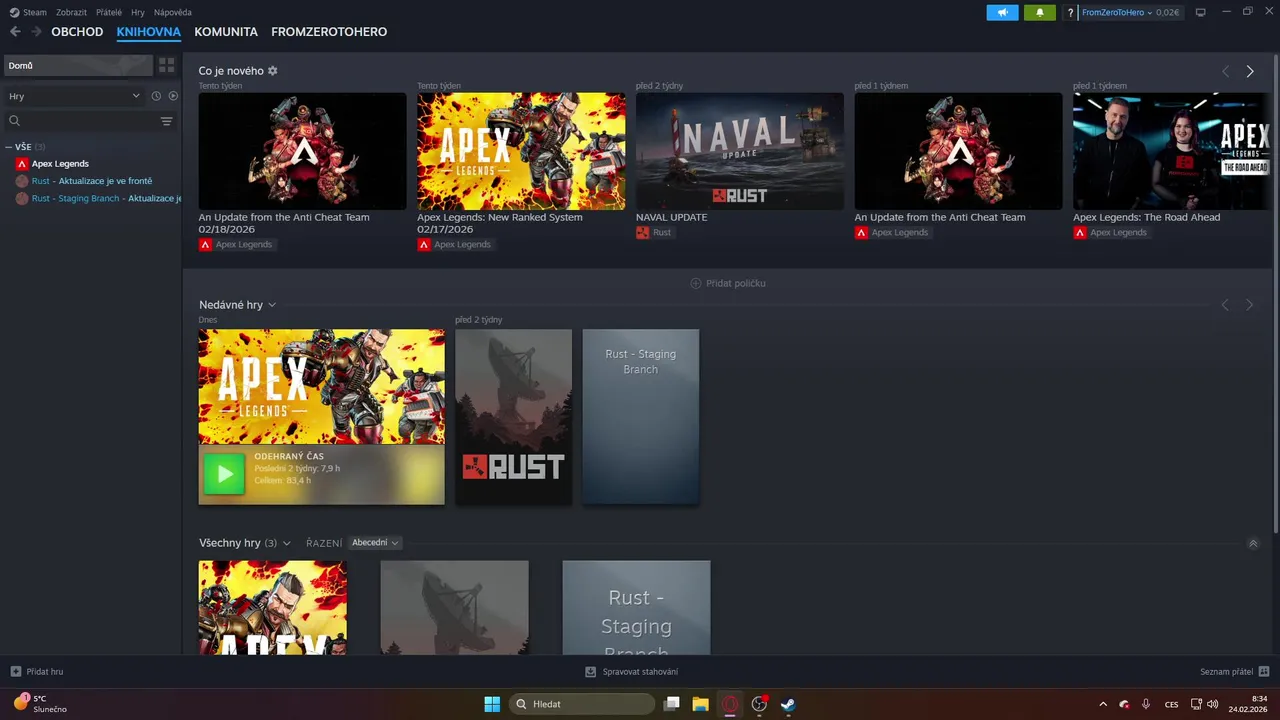The image size is (1280, 720).
Task: Switch to Big Picture mode monitor icon
Action: (1201, 13)
